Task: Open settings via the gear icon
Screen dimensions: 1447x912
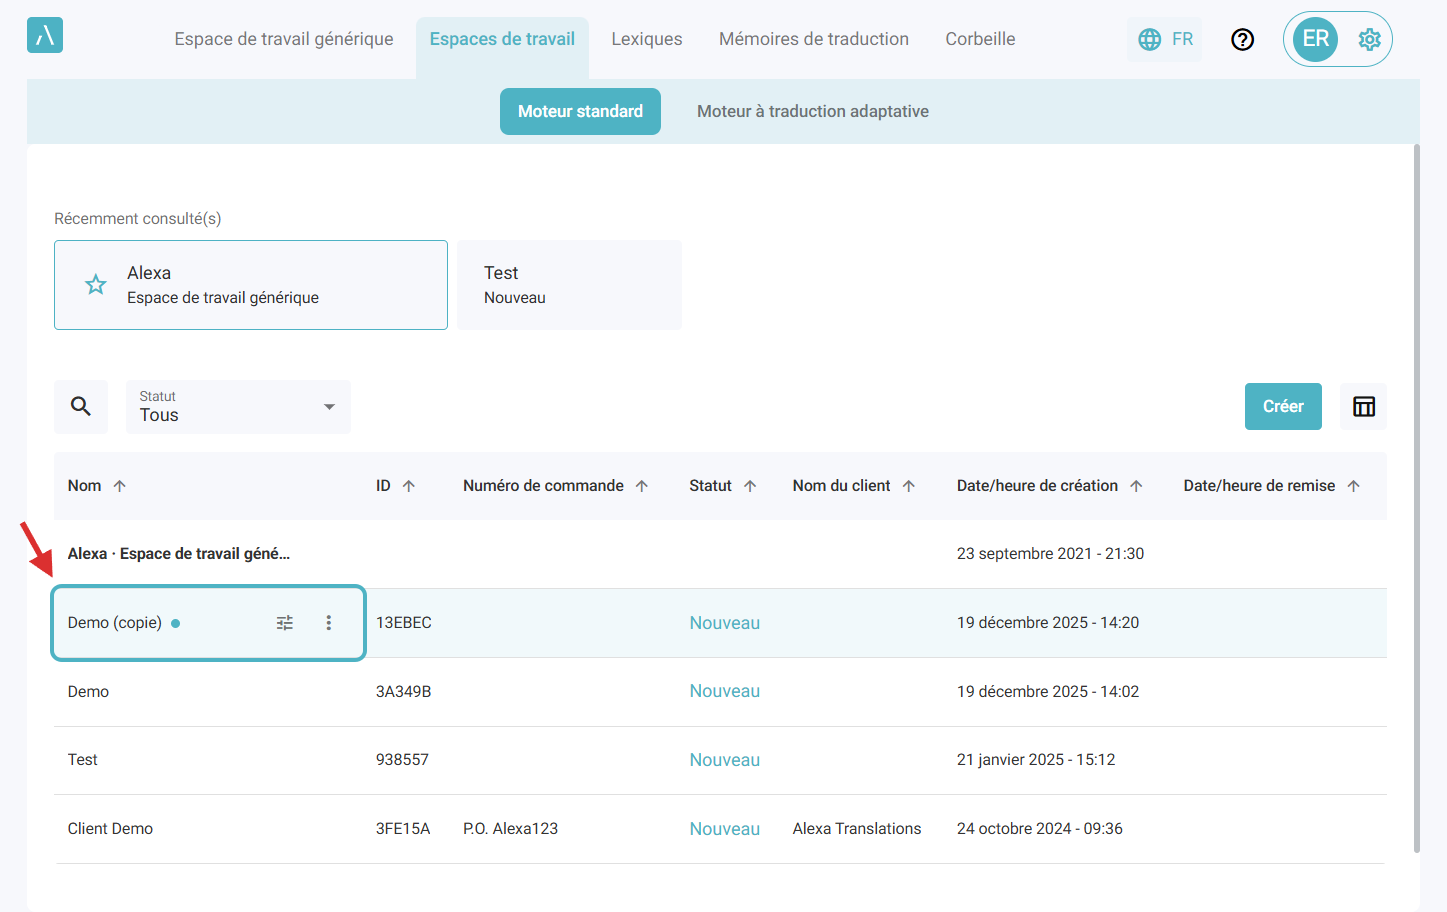Action: point(1369,39)
